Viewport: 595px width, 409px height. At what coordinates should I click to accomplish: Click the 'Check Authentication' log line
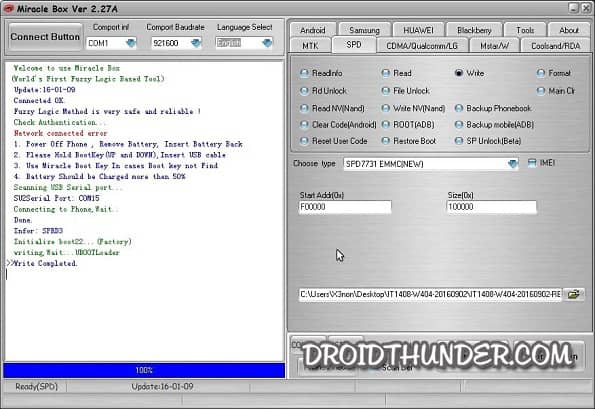59,122
